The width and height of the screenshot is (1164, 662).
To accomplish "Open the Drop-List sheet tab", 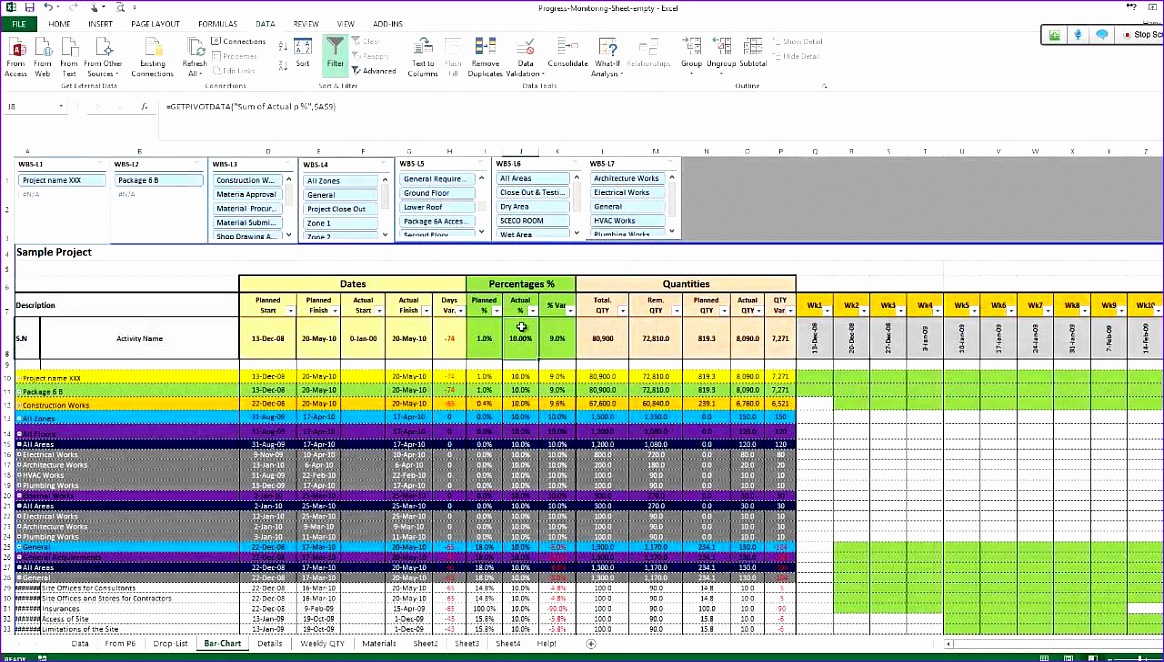I will [171, 643].
